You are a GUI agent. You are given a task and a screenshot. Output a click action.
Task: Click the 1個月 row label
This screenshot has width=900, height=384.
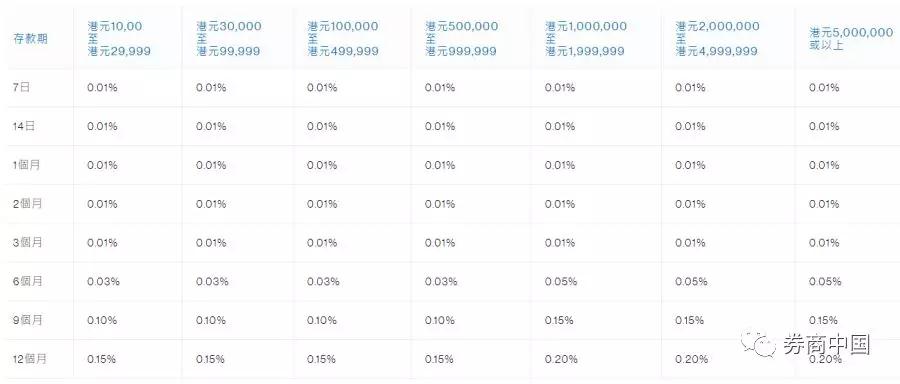[x=26, y=165]
